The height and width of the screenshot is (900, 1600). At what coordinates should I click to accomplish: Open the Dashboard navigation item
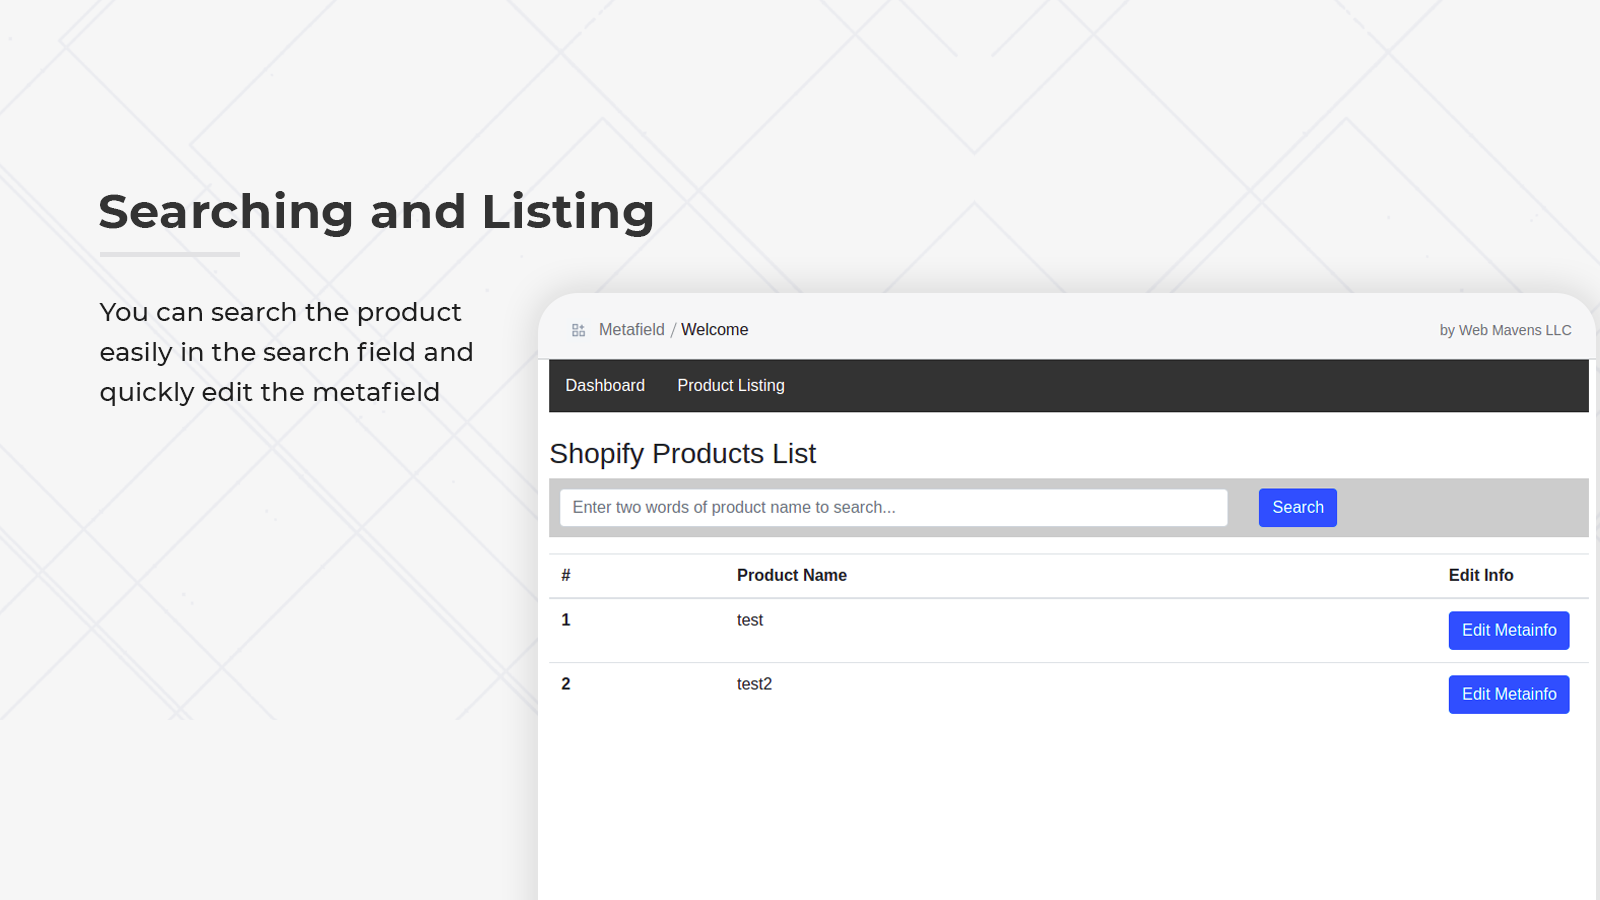click(605, 385)
